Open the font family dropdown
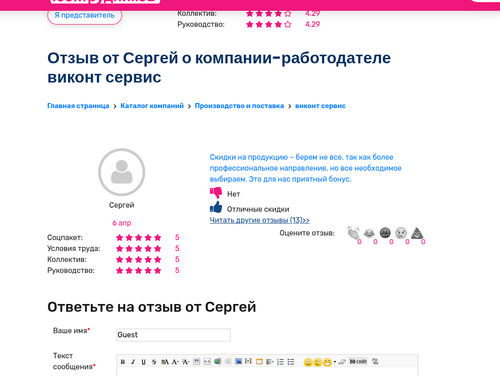Image resolution: width=500 pixels, height=376 pixels. tap(186, 362)
